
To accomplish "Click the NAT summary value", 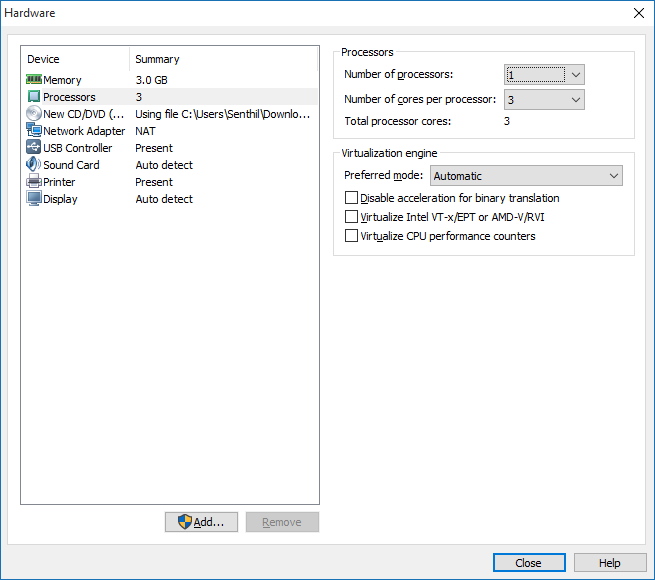I will pyautogui.click(x=145, y=131).
